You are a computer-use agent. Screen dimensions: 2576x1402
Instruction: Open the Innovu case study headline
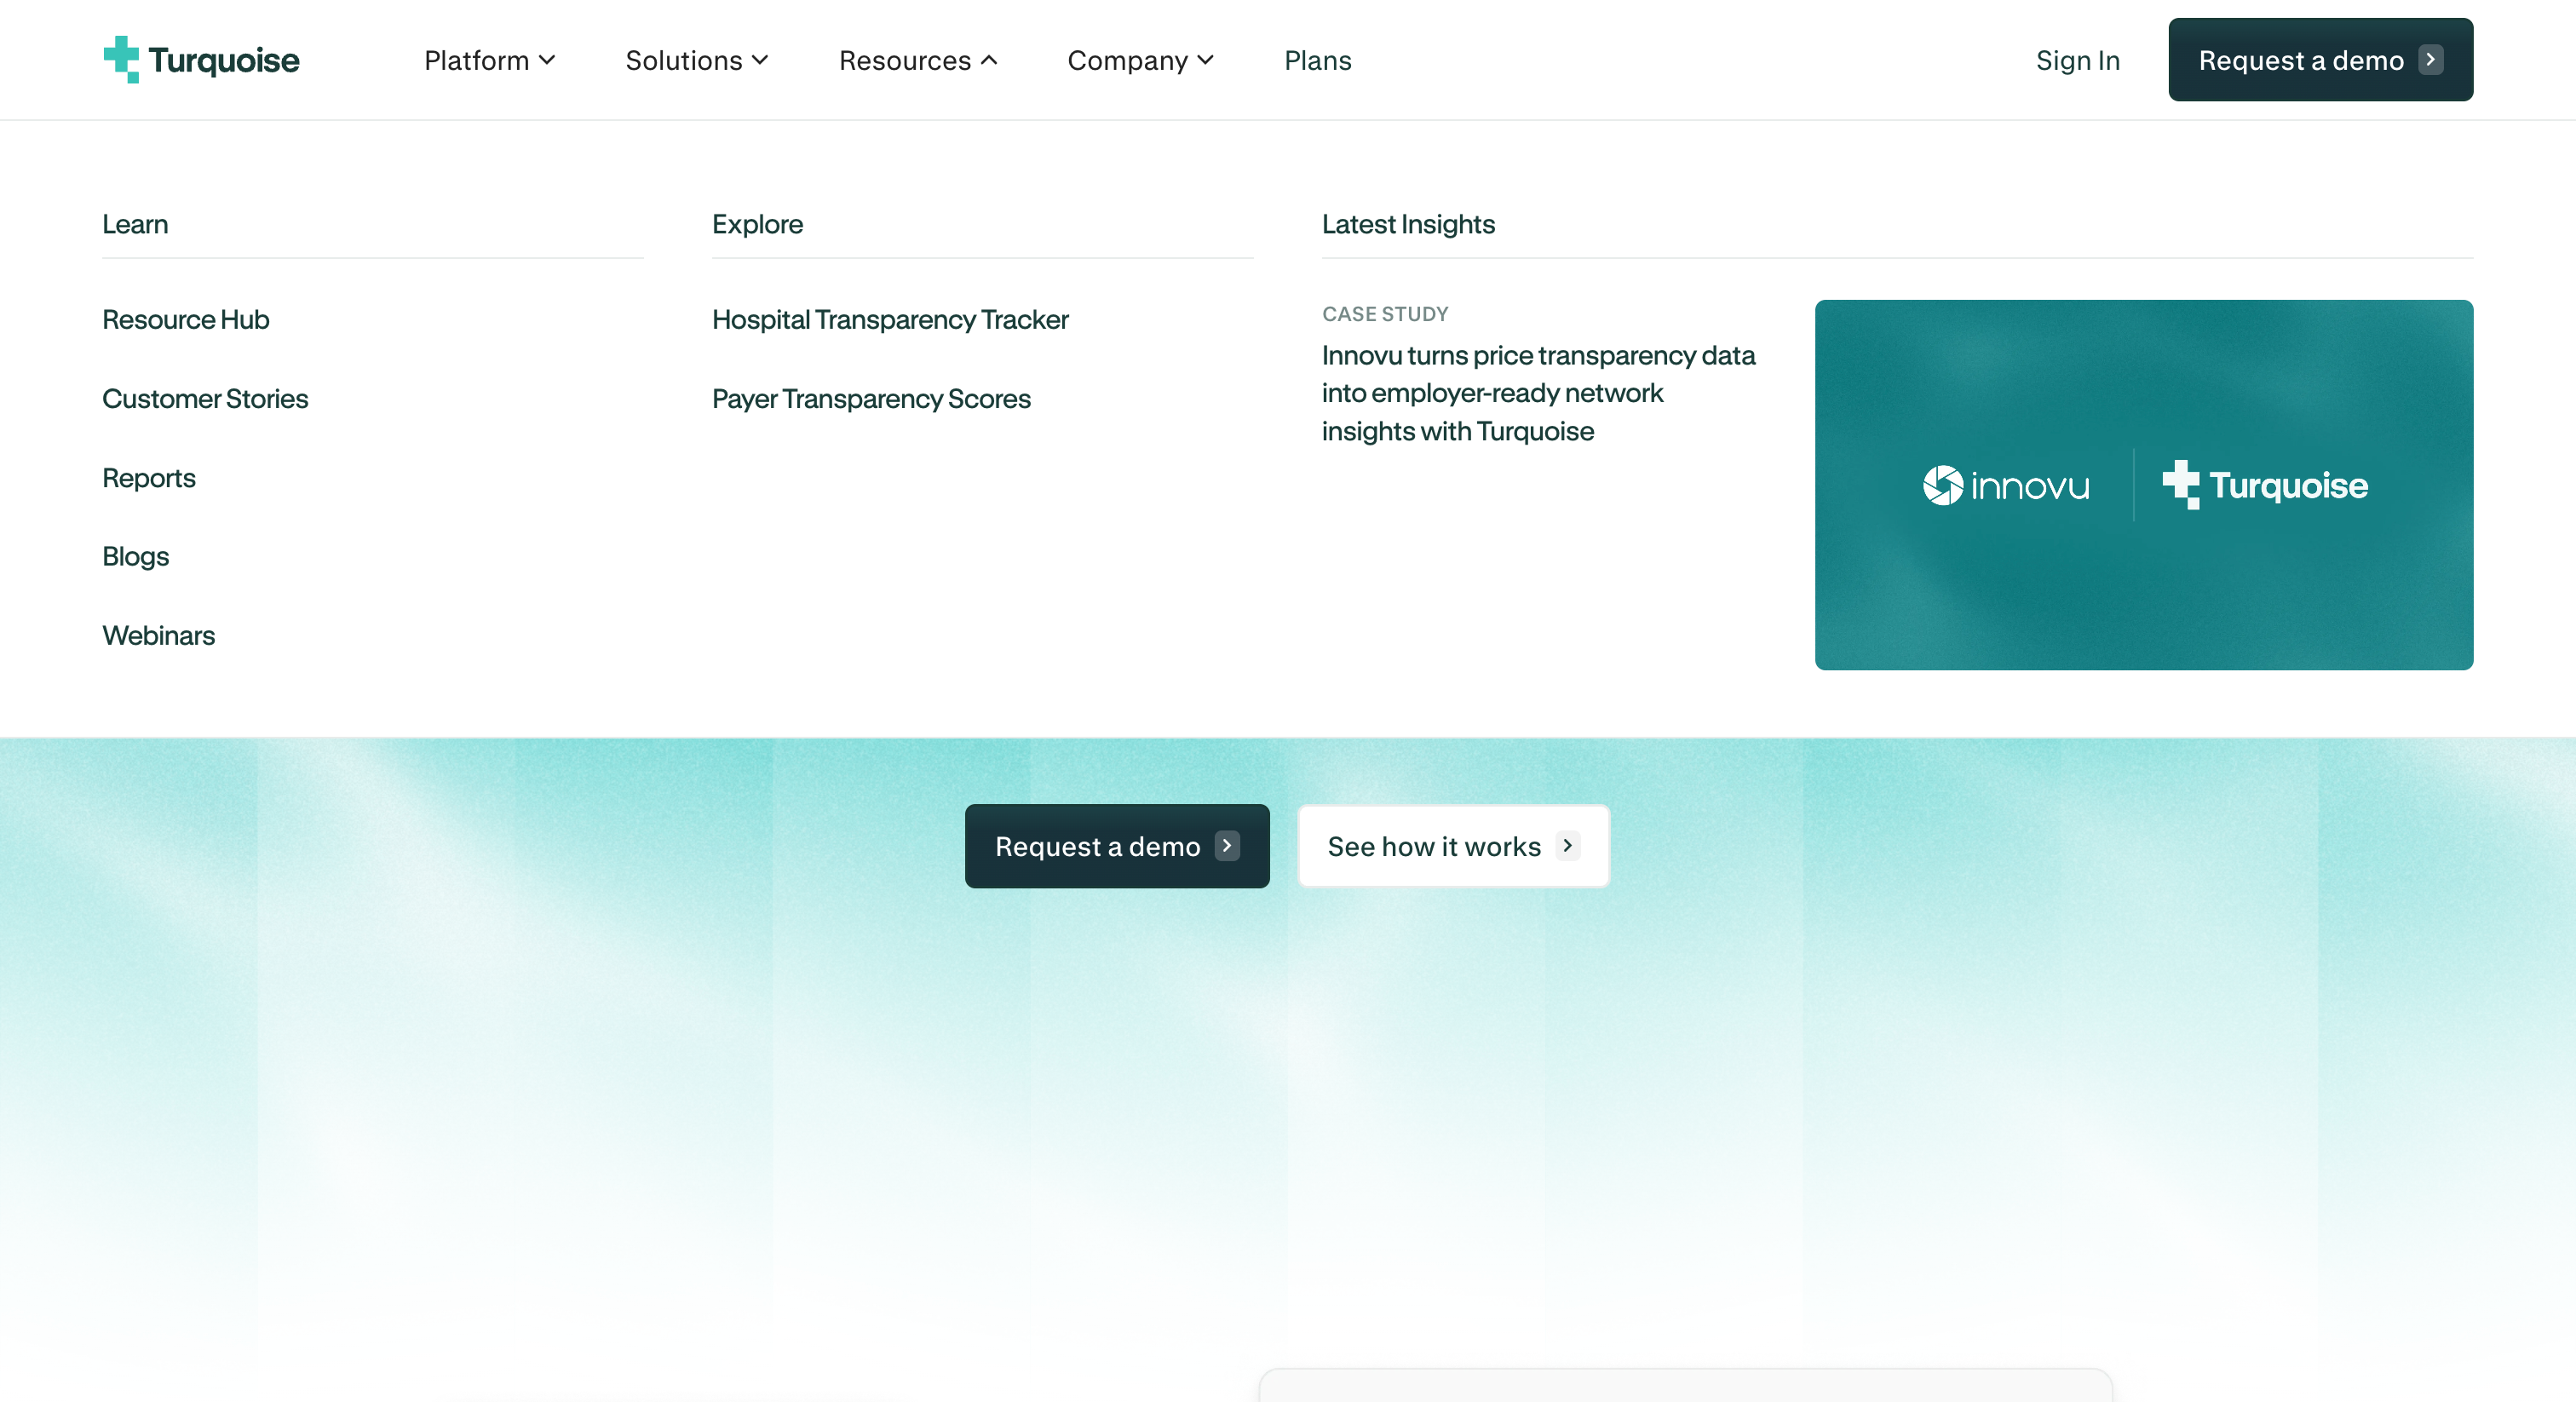pyautogui.click(x=1537, y=393)
